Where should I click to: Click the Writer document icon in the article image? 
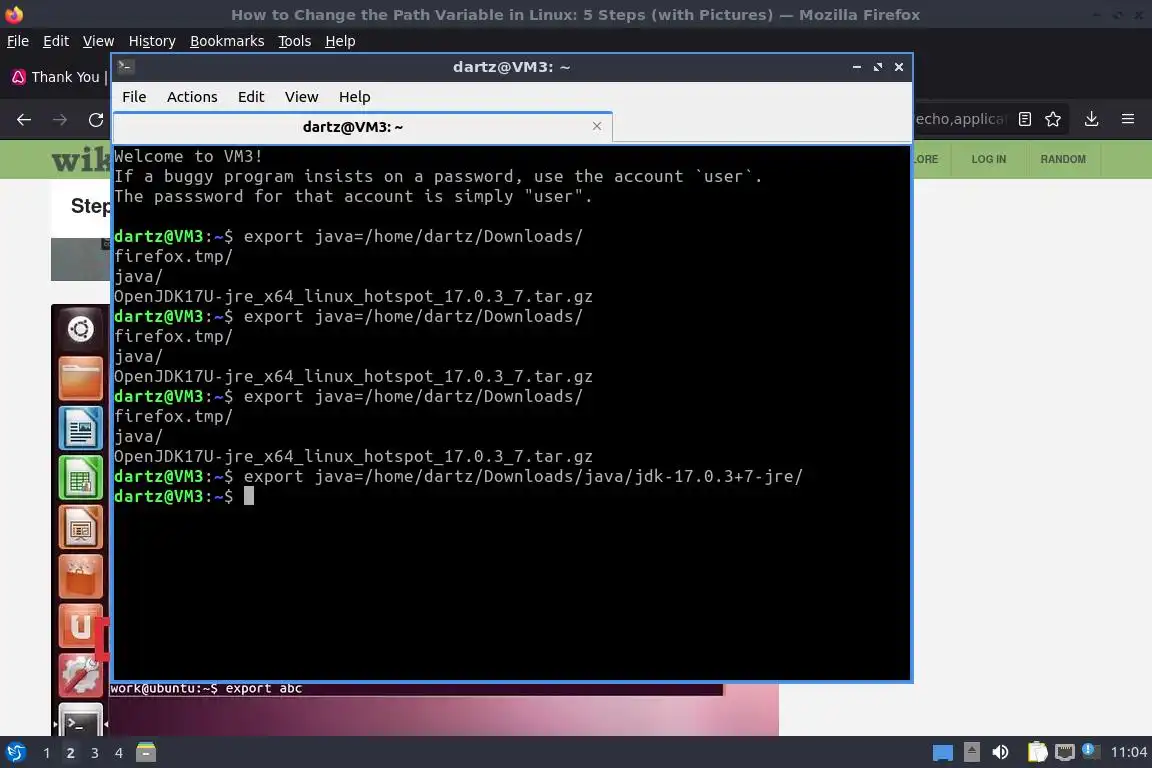pos(81,428)
